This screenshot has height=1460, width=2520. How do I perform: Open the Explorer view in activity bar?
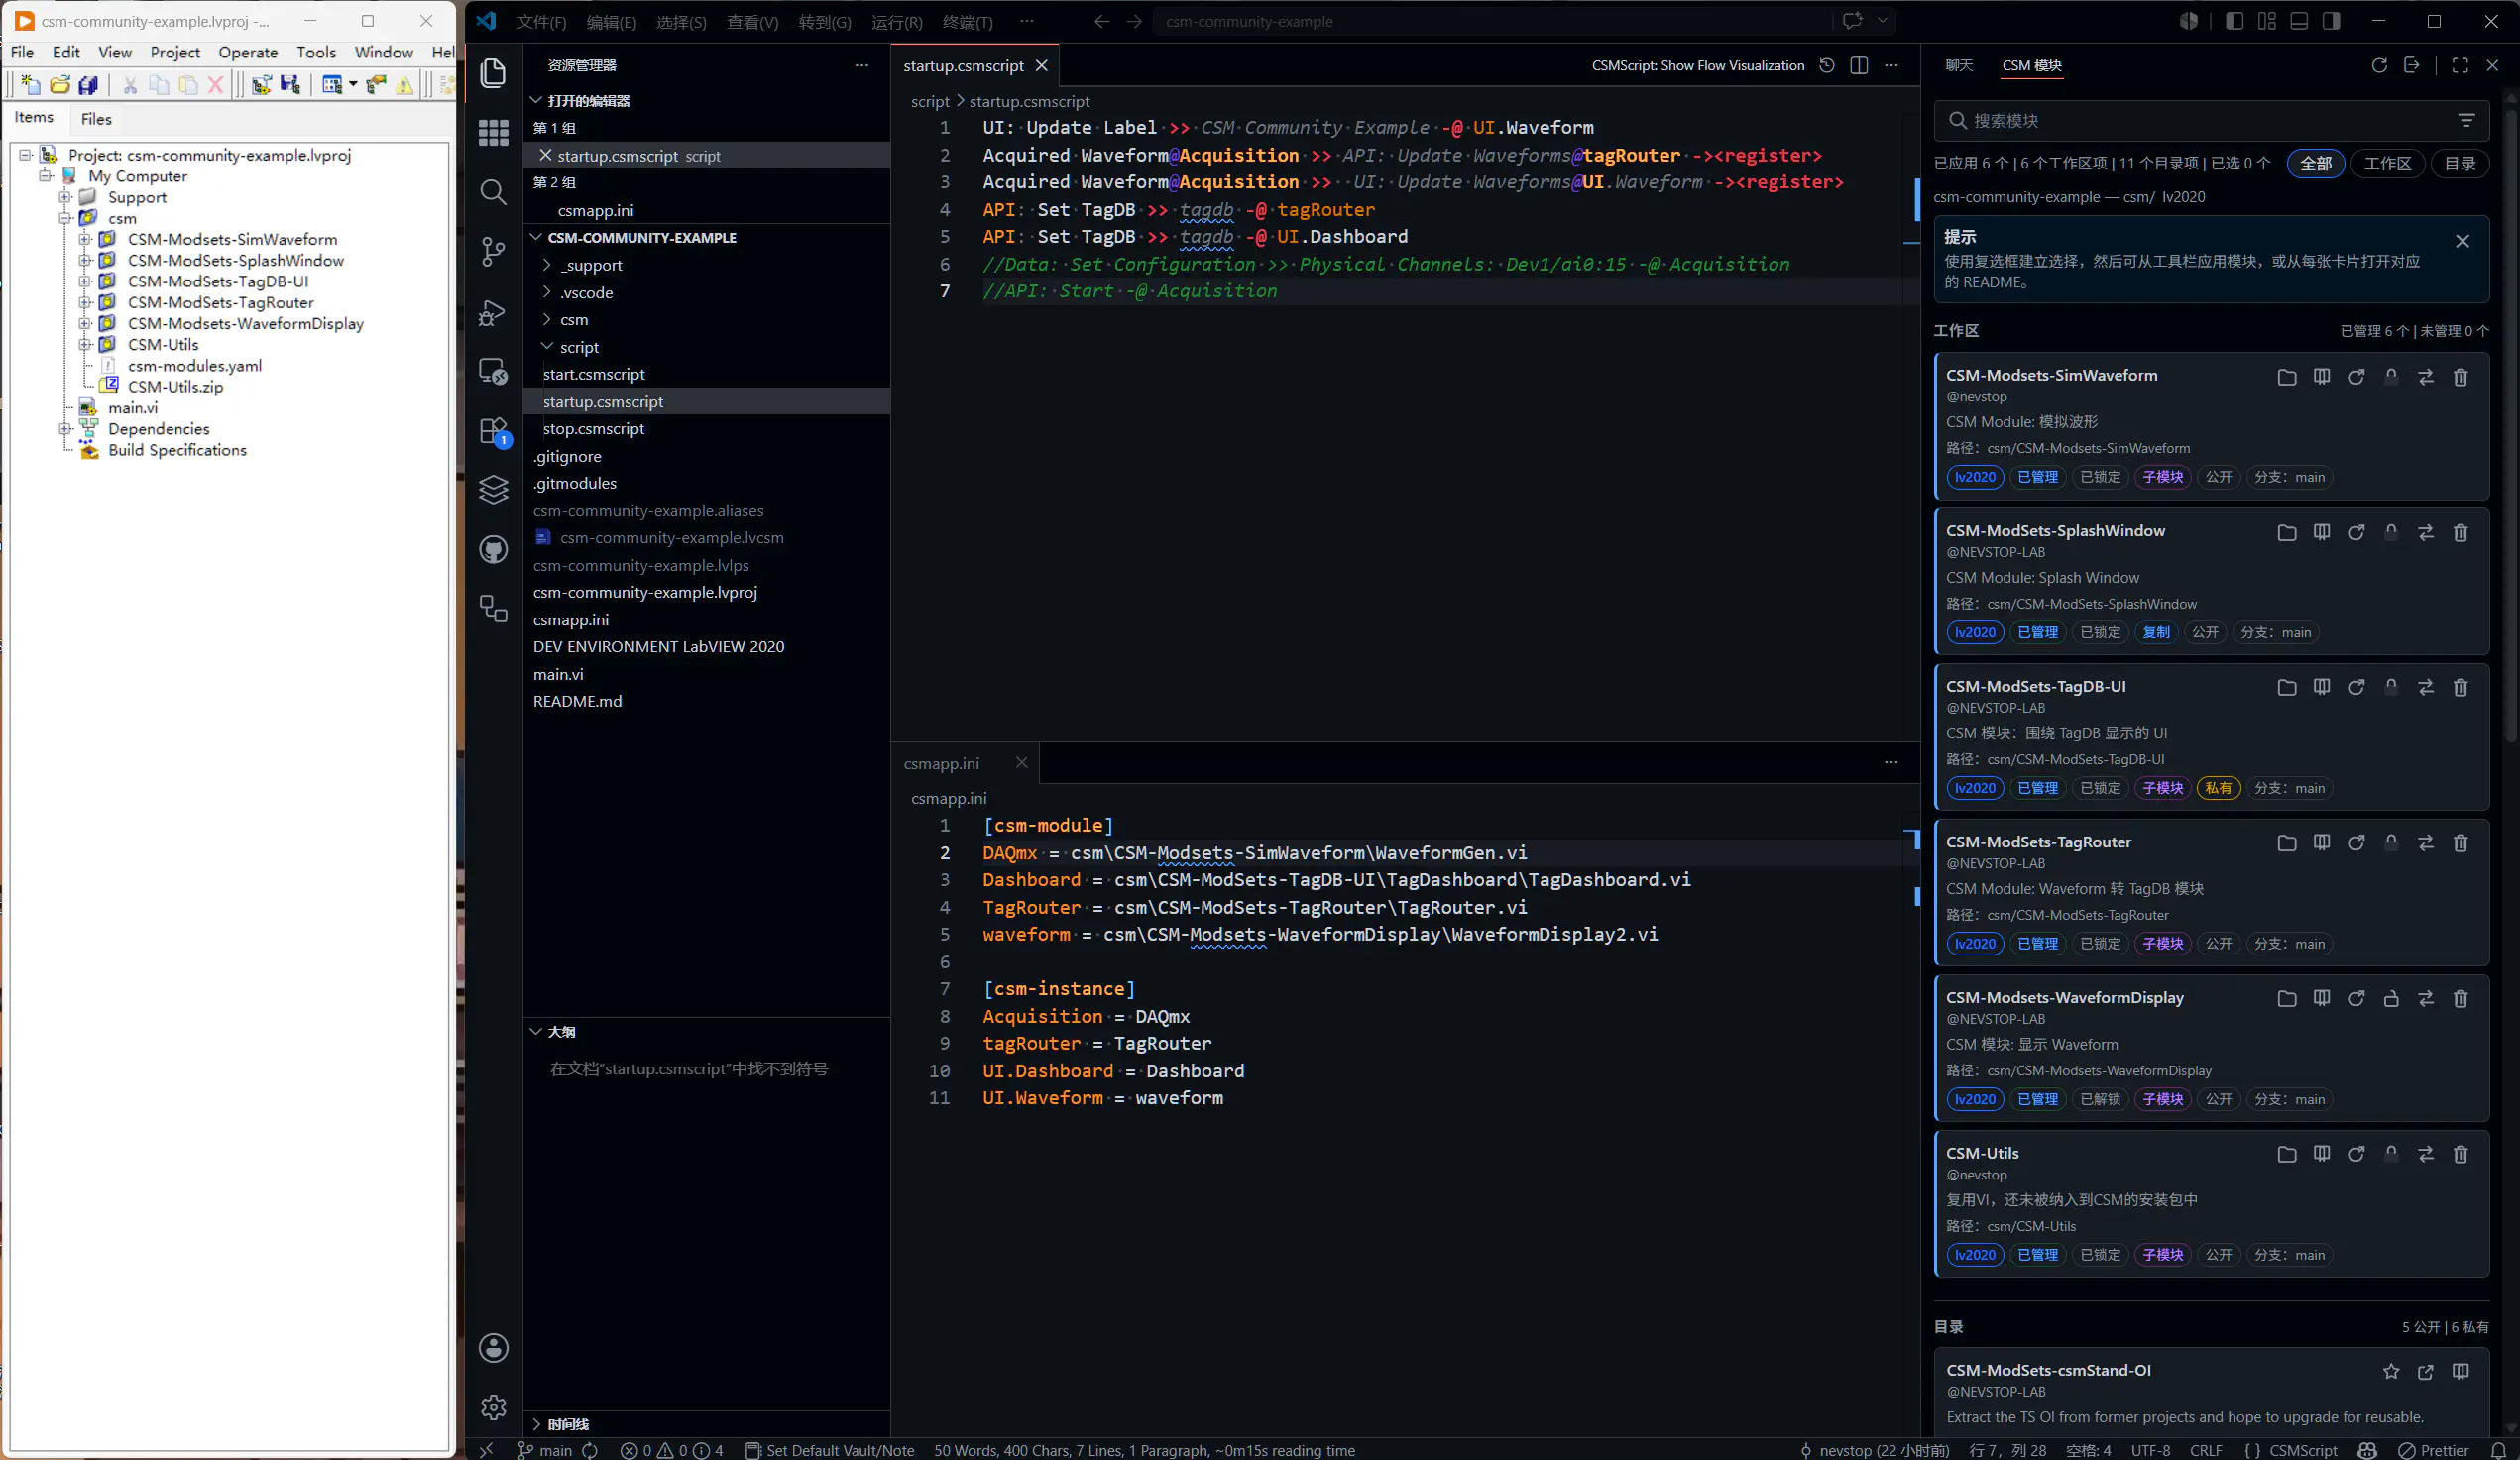(x=493, y=73)
